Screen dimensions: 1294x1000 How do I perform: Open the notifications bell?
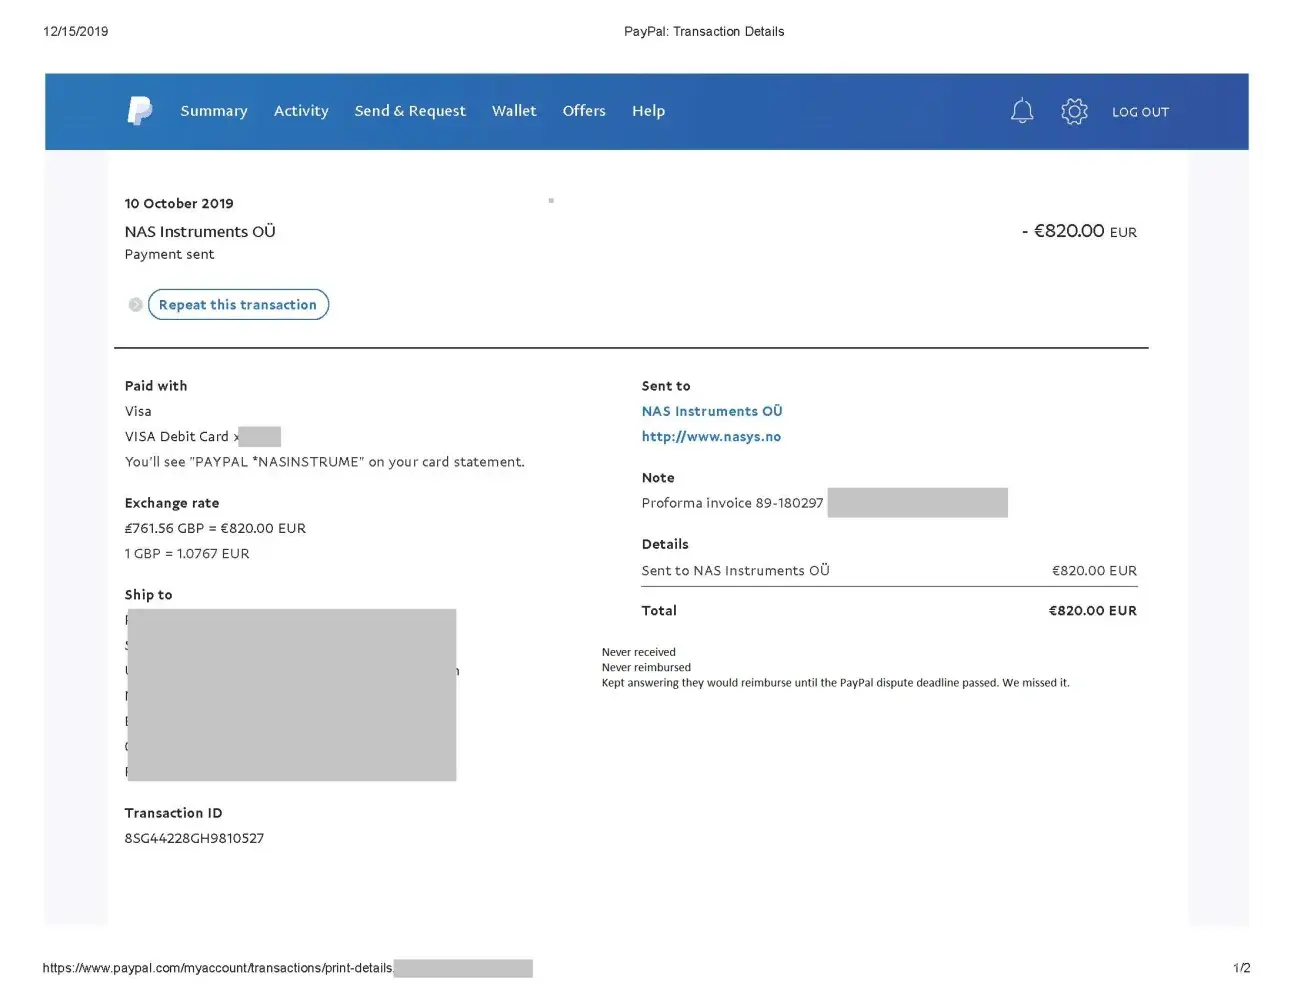(x=1021, y=111)
